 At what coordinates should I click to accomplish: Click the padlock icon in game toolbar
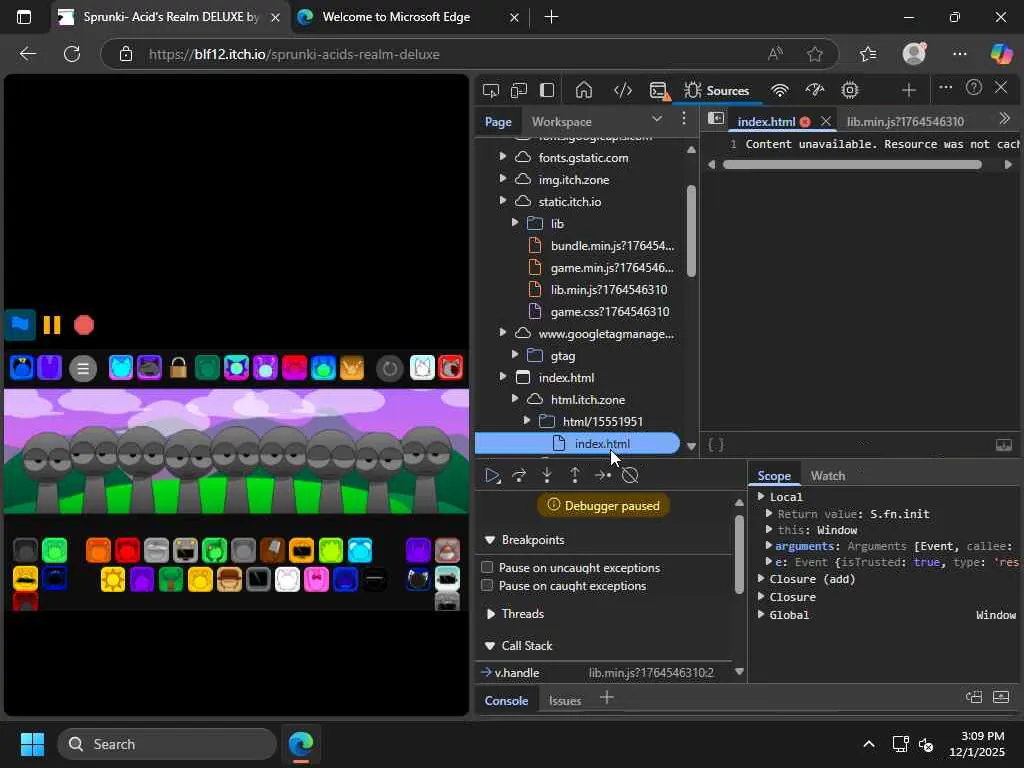point(178,368)
